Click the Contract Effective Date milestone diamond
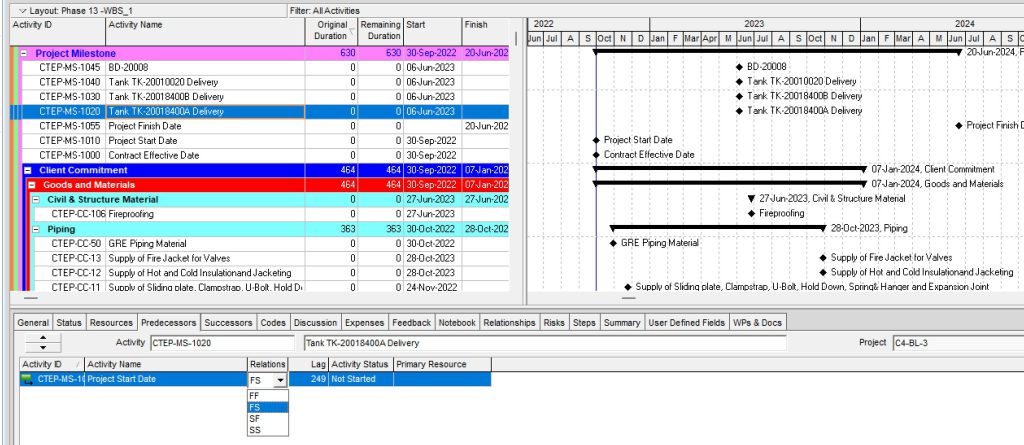 tap(596, 155)
